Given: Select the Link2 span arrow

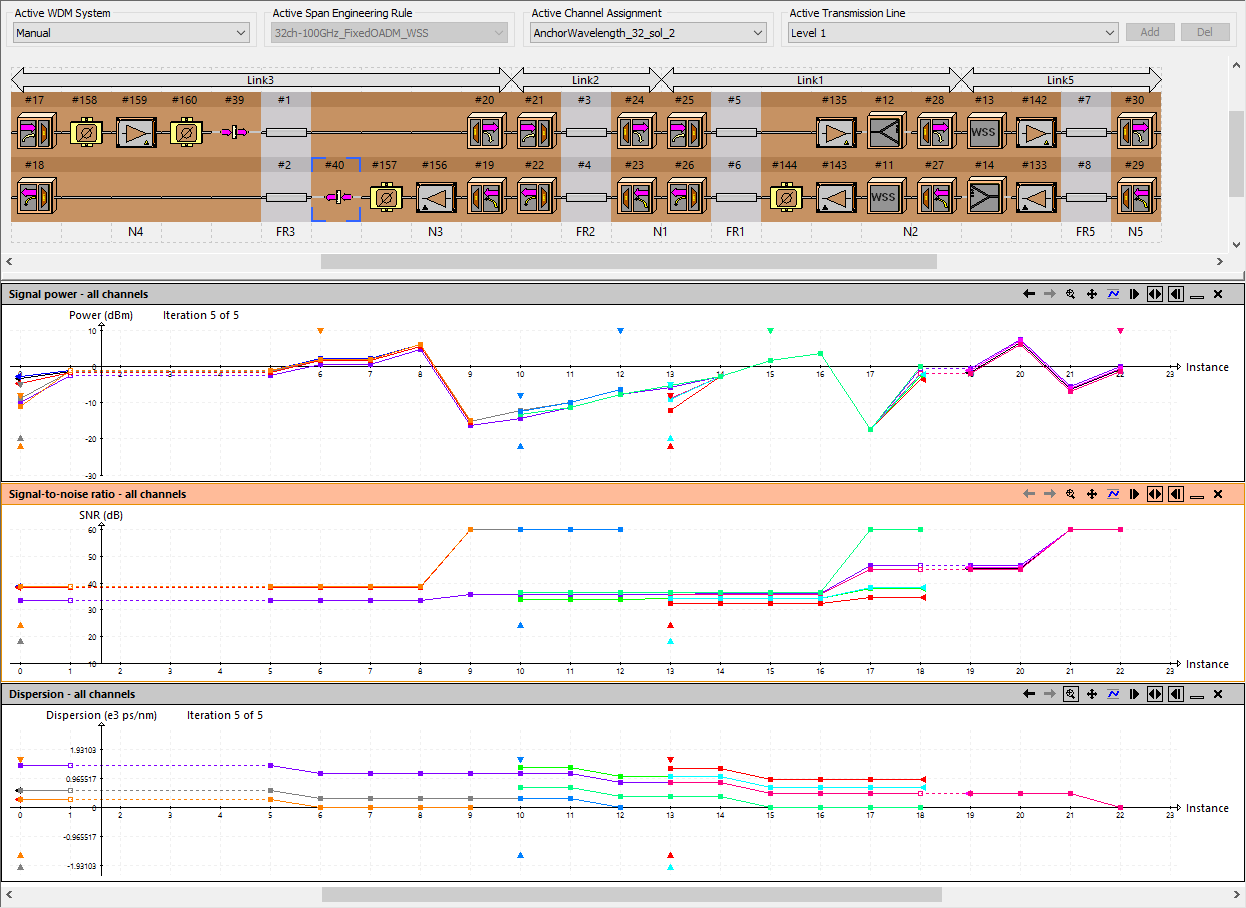Looking at the screenshot, I should [586, 79].
